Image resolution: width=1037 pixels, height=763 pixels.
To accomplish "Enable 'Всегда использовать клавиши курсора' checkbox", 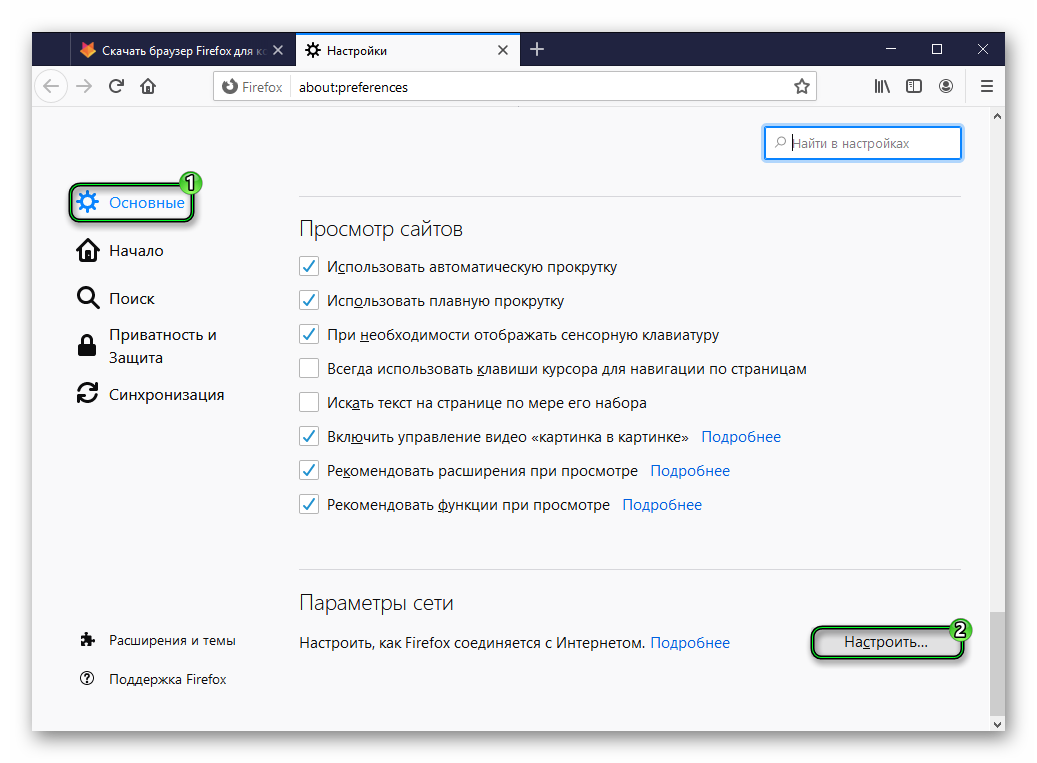I will (309, 368).
